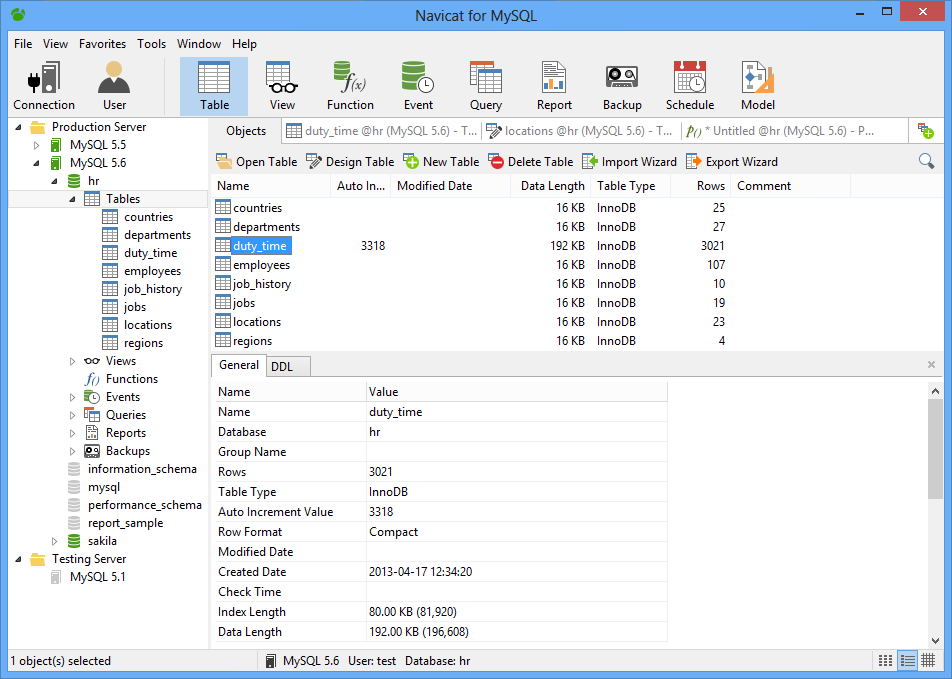Launch the Export Wizard
The height and width of the screenshot is (679, 952).
[x=732, y=162]
